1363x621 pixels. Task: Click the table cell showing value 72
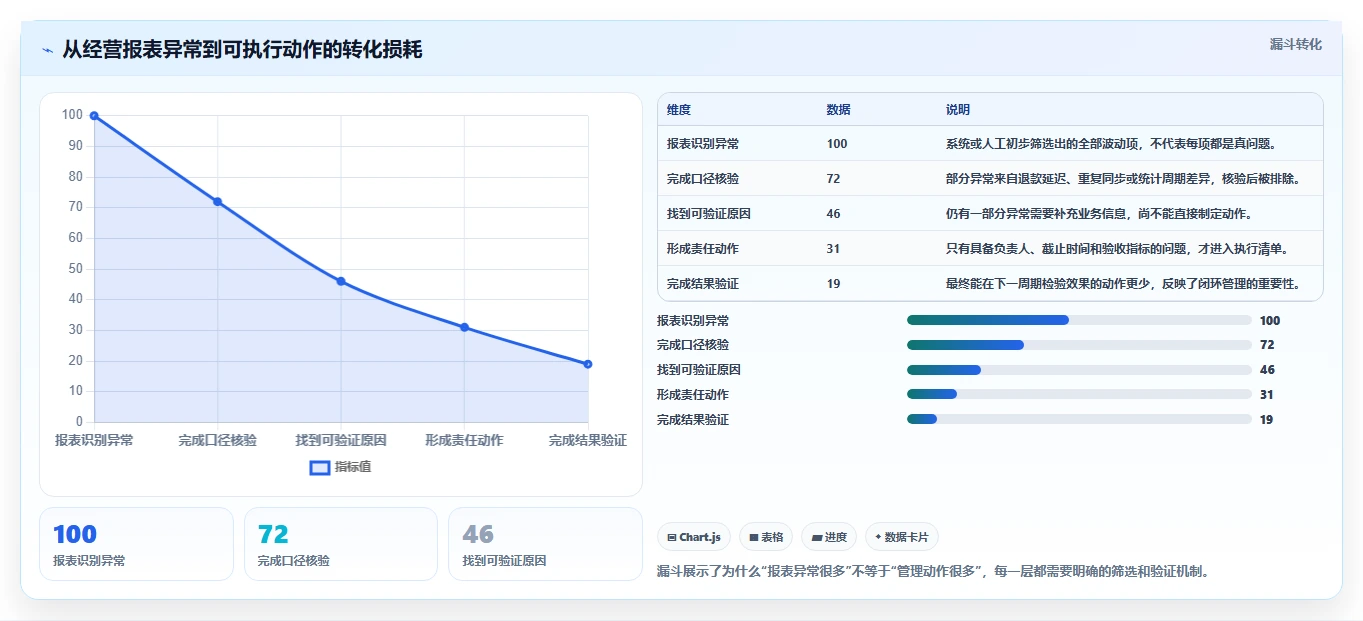[x=834, y=179]
